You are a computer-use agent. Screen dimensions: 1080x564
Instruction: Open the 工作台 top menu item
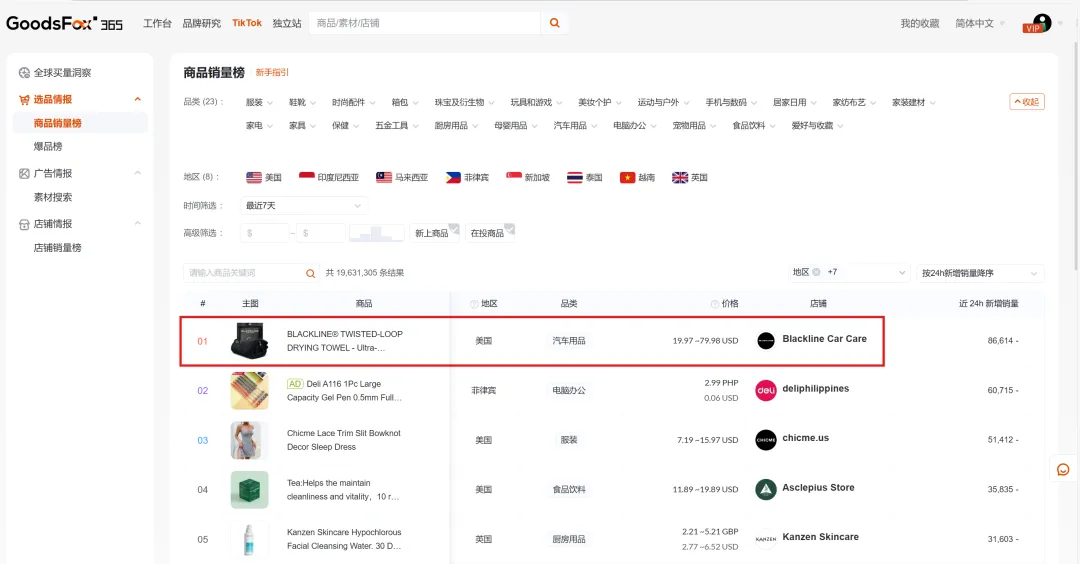pos(157,23)
